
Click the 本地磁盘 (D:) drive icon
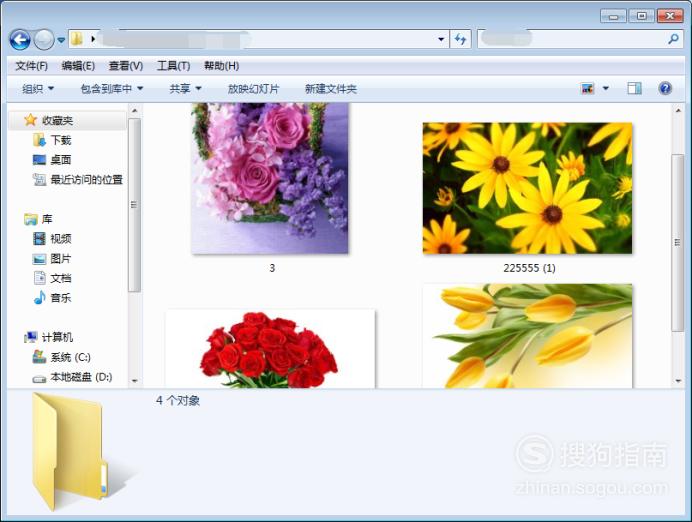(x=39, y=378)
